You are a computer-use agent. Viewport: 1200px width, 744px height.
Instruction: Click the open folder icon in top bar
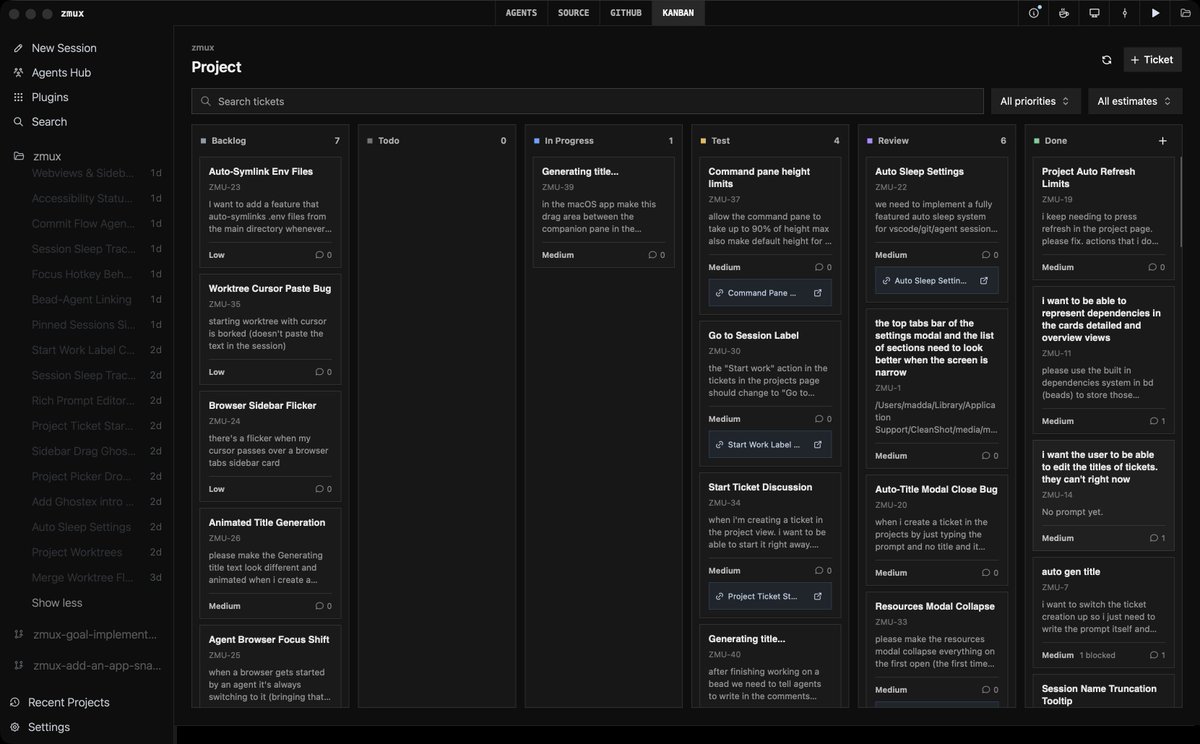point(1185,13)
